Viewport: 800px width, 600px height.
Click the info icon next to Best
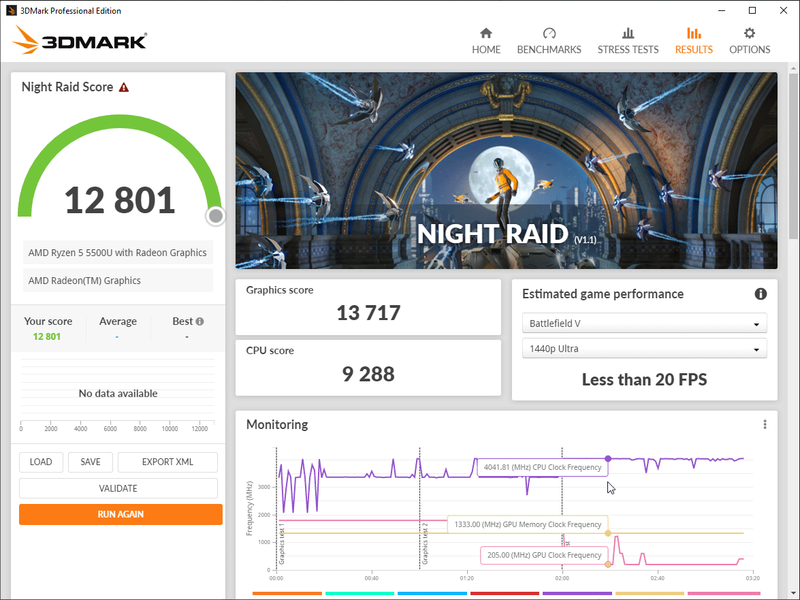point(200,321)
